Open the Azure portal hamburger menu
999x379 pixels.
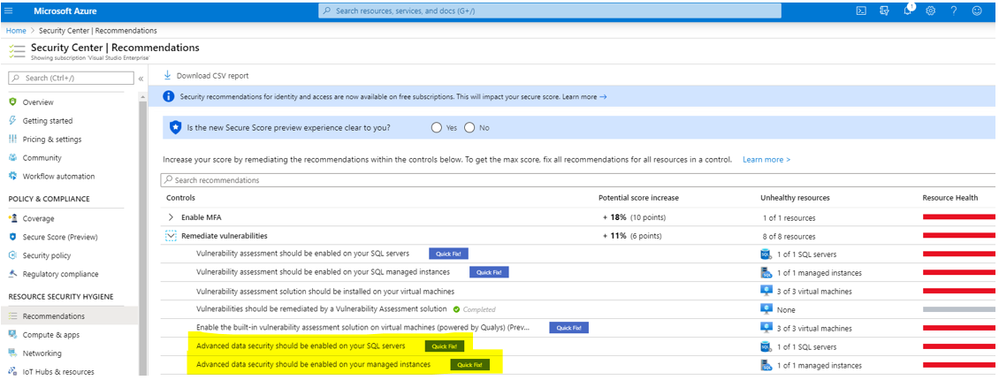coord(8,11)
